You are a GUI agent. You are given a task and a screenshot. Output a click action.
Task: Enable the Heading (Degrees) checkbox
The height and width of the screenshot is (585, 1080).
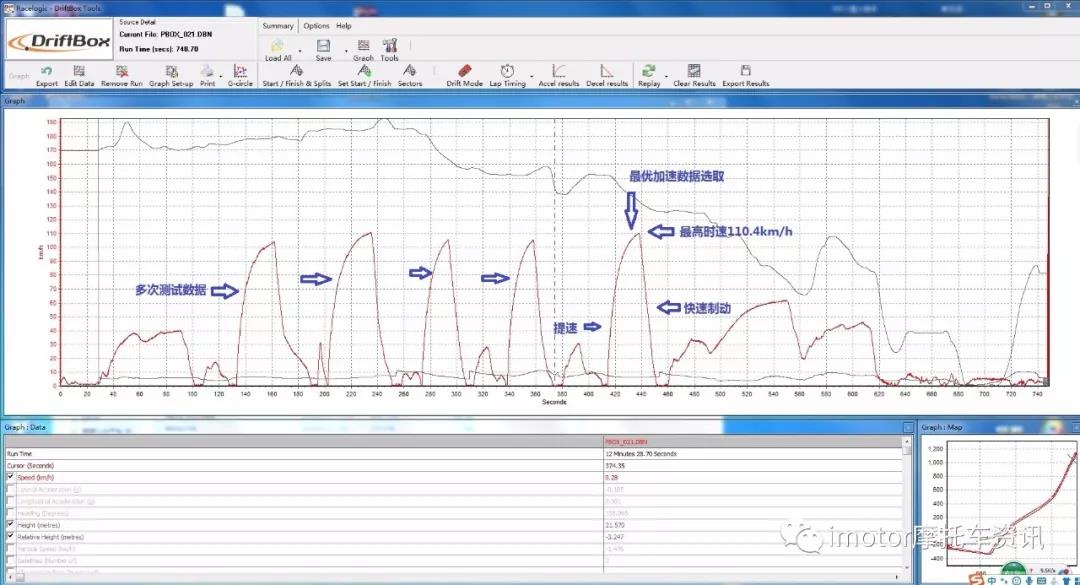click(x=11, y=513)
